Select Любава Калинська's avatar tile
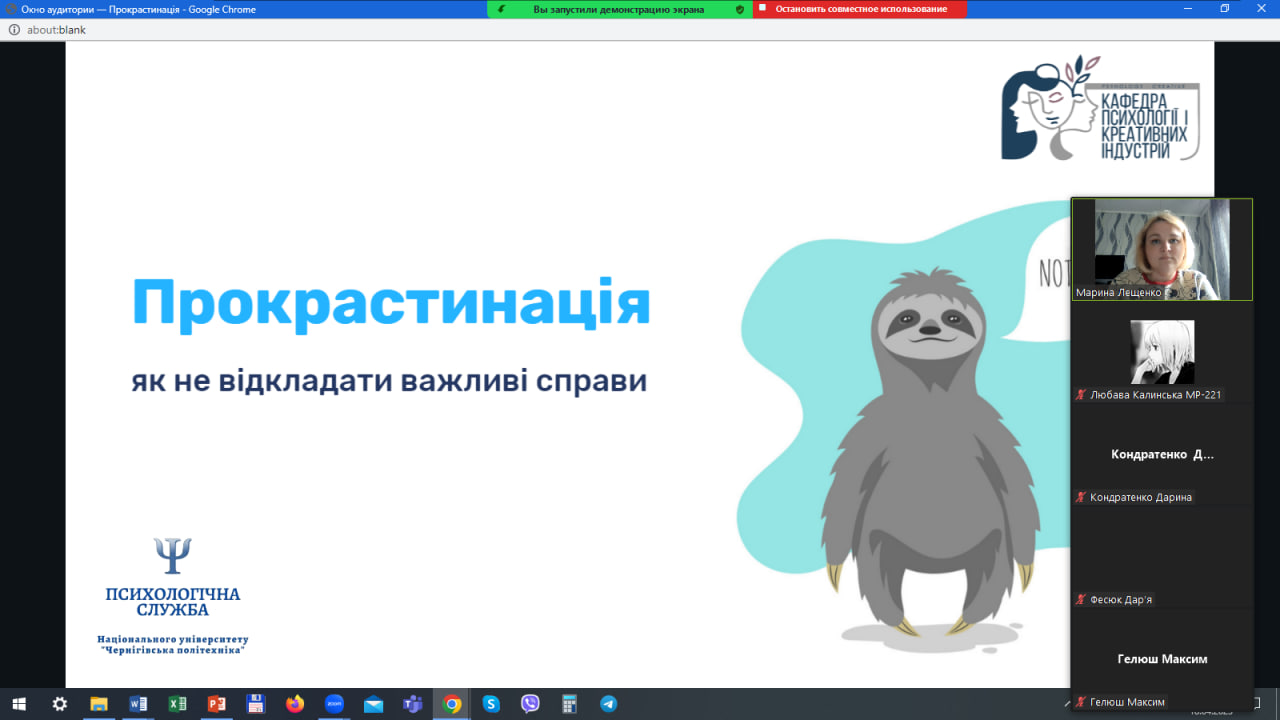The width and height of the screenshot is (1280, 720). (x=1161, y=352)
